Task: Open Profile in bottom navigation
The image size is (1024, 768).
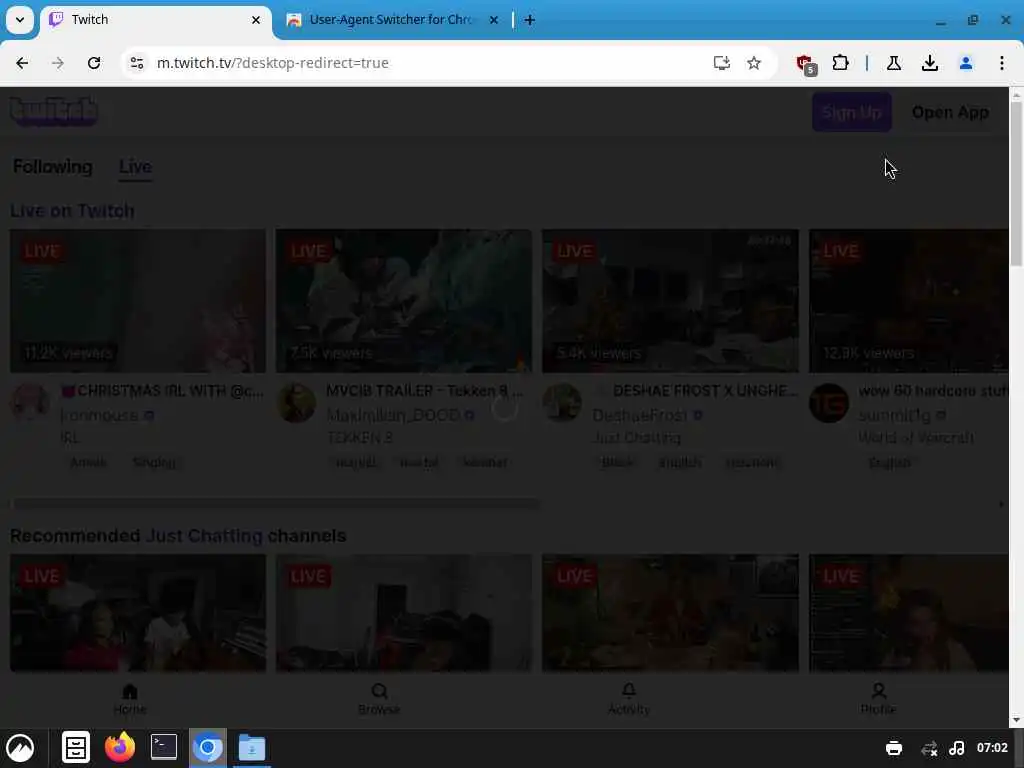Action: coord(878,699)
